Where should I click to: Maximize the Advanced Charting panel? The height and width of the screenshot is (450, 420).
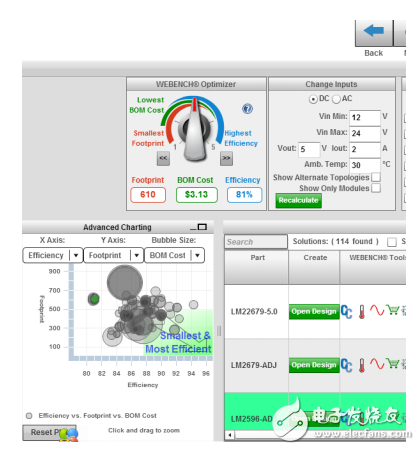point(202,227)
